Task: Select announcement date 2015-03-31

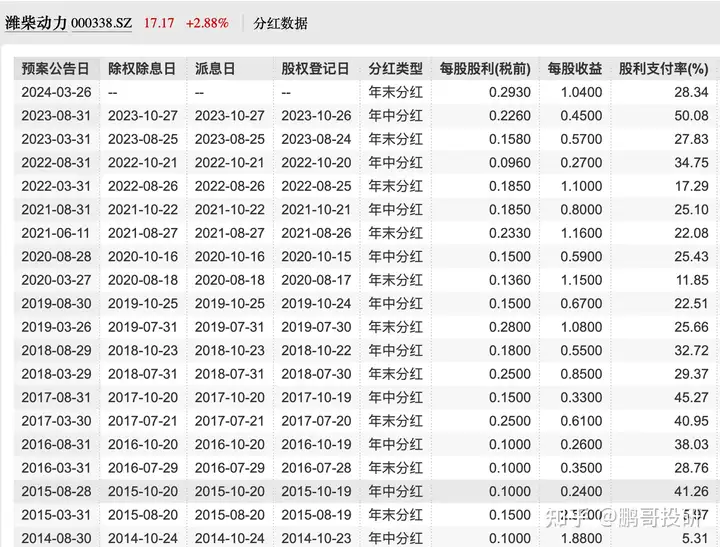Action: coord(56,515)
